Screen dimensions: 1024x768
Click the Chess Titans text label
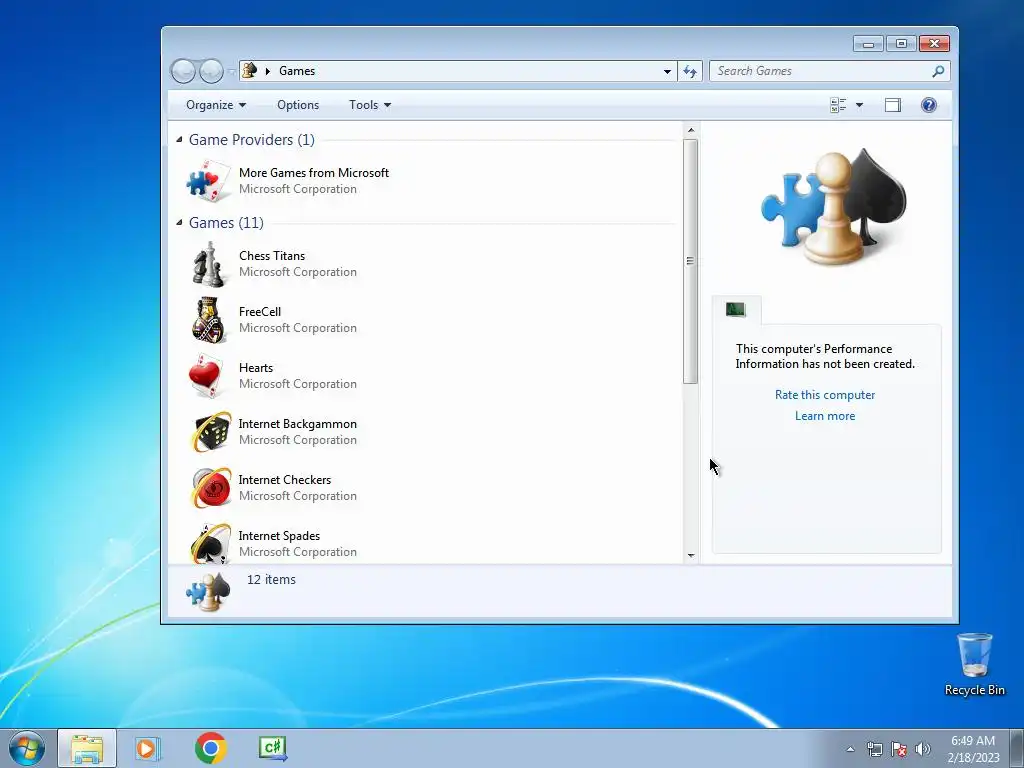pos(272,255)
